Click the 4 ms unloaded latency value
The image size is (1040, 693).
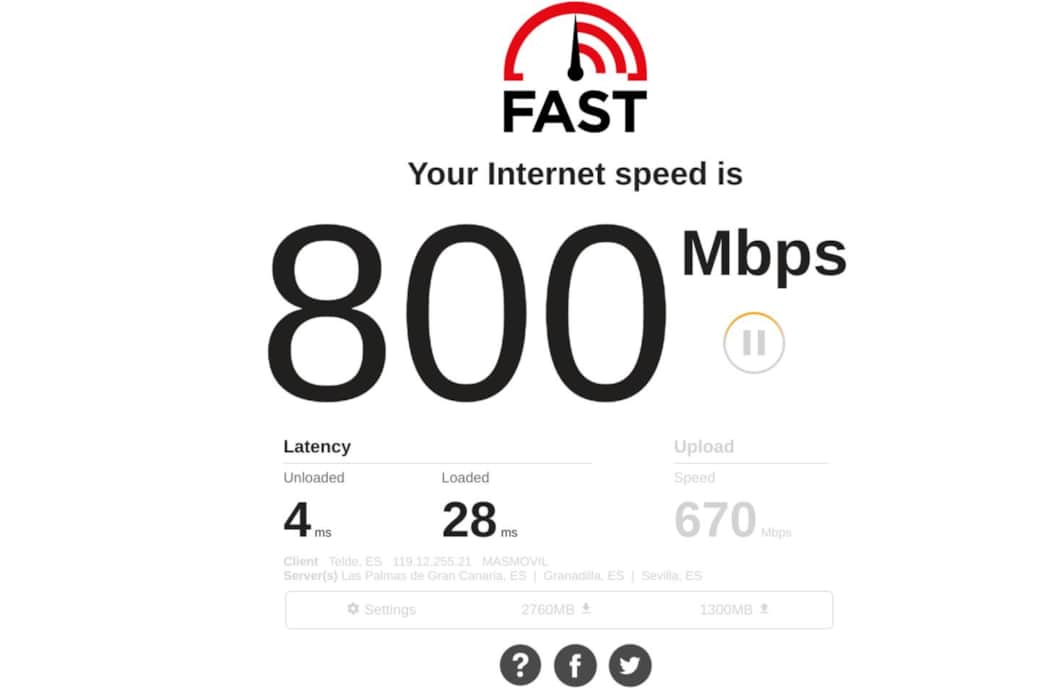pyautogui.click(x=307, y=520)
